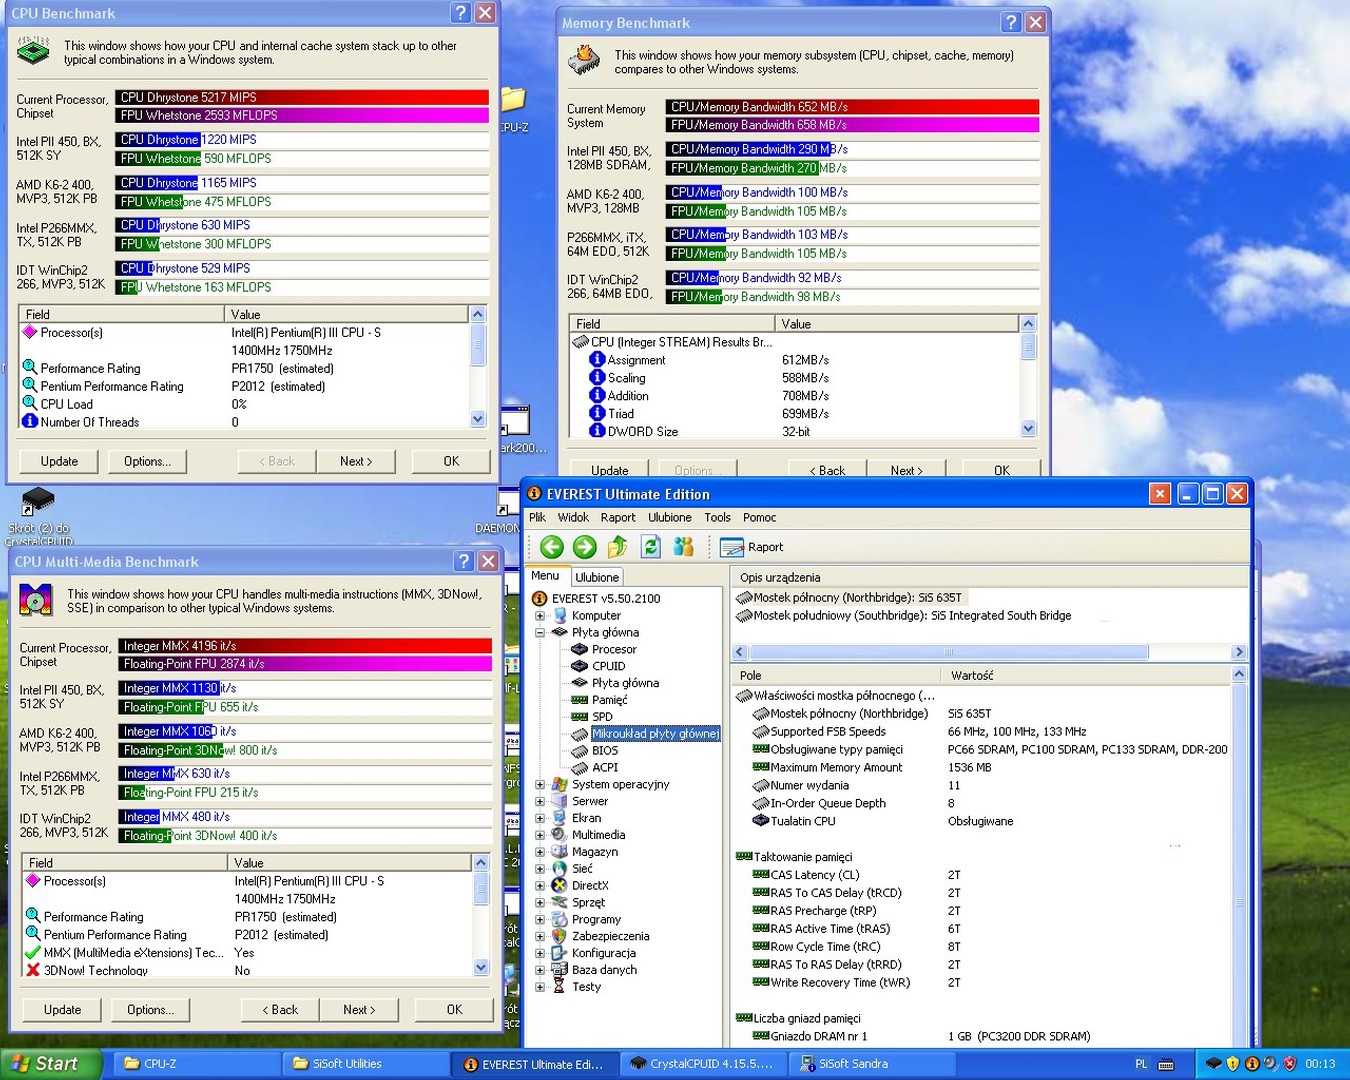Click Update in CPU Benchmark window
The width and height of the screenshot is (1350, 1080).
(59, 461)
